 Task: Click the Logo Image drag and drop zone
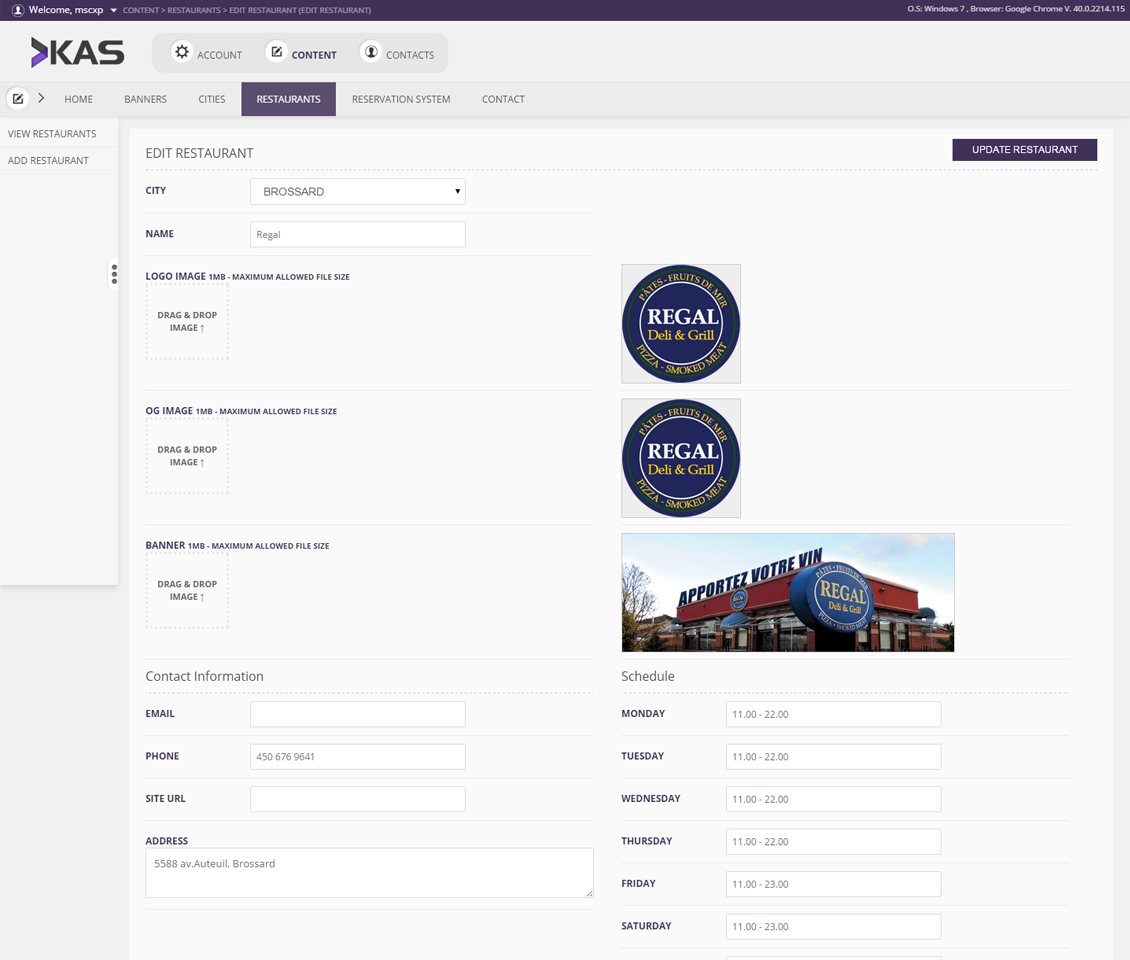[187, 321]
